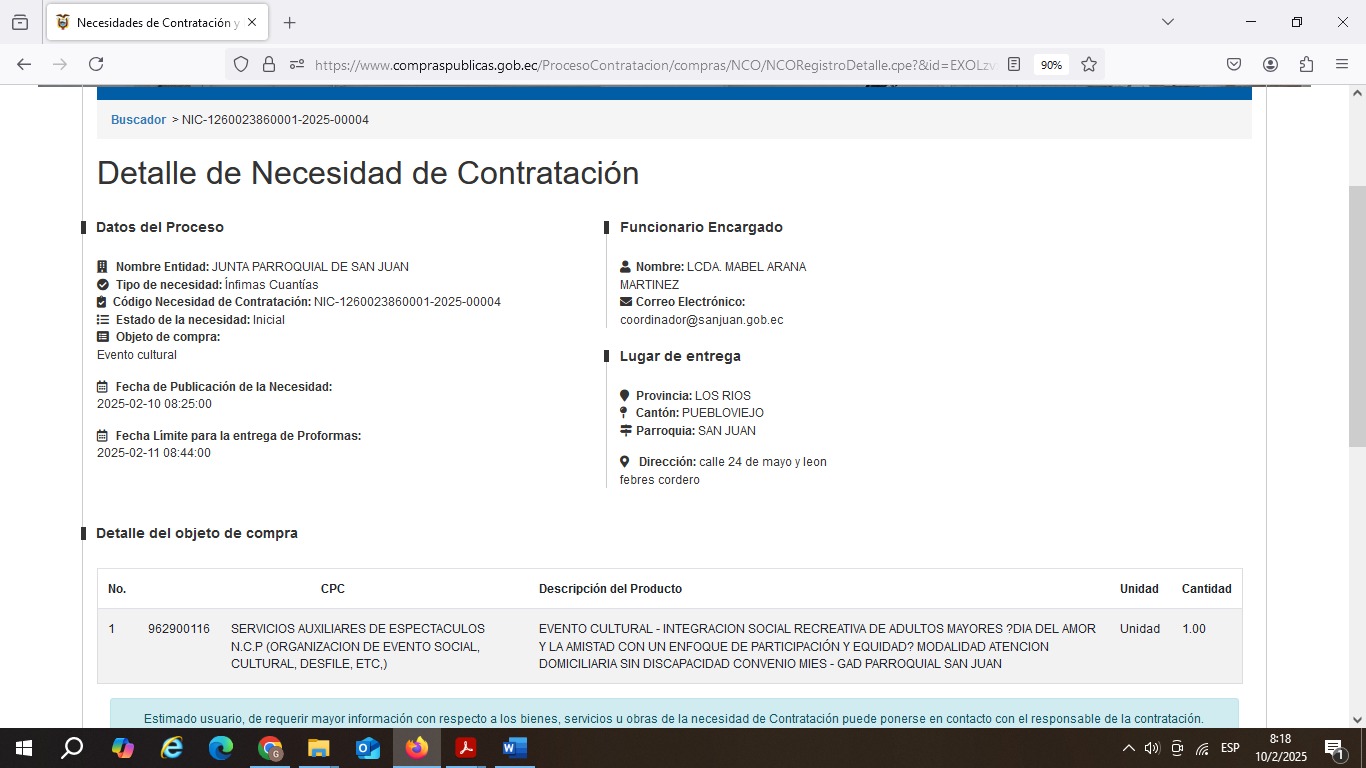Click the Firefox reload page button
This screenshot has height=768, width=1366.
tap(96, 64)
